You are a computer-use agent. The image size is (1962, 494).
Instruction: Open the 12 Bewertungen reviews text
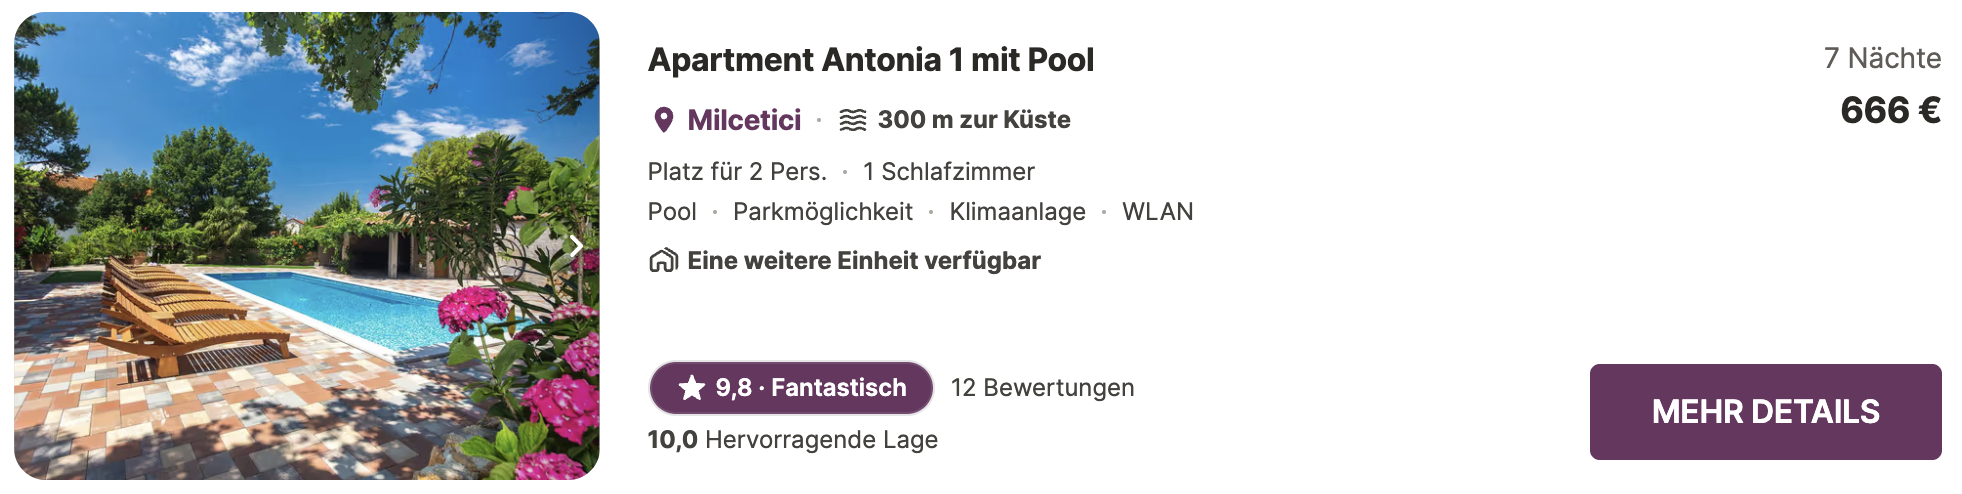[x=1042, y=388]
